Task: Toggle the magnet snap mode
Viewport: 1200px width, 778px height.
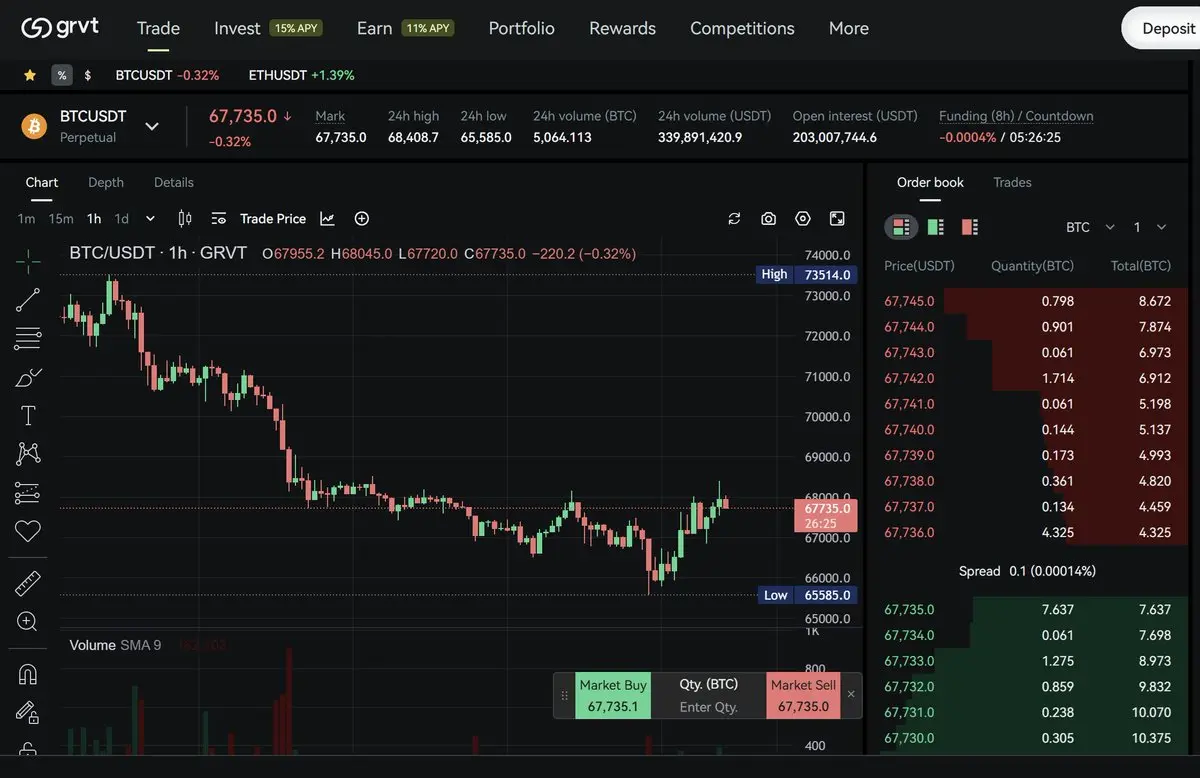Action: click(28, 674)
